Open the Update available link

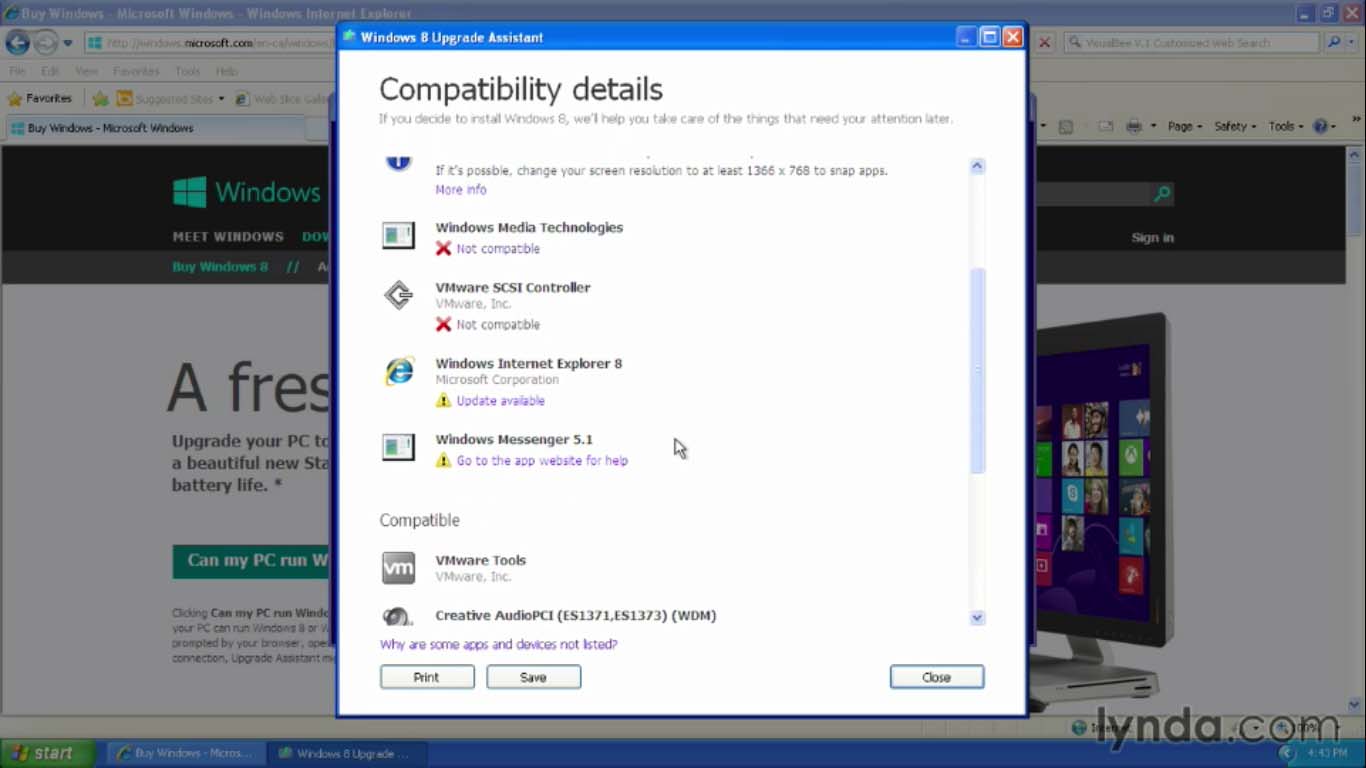point(500,401)
